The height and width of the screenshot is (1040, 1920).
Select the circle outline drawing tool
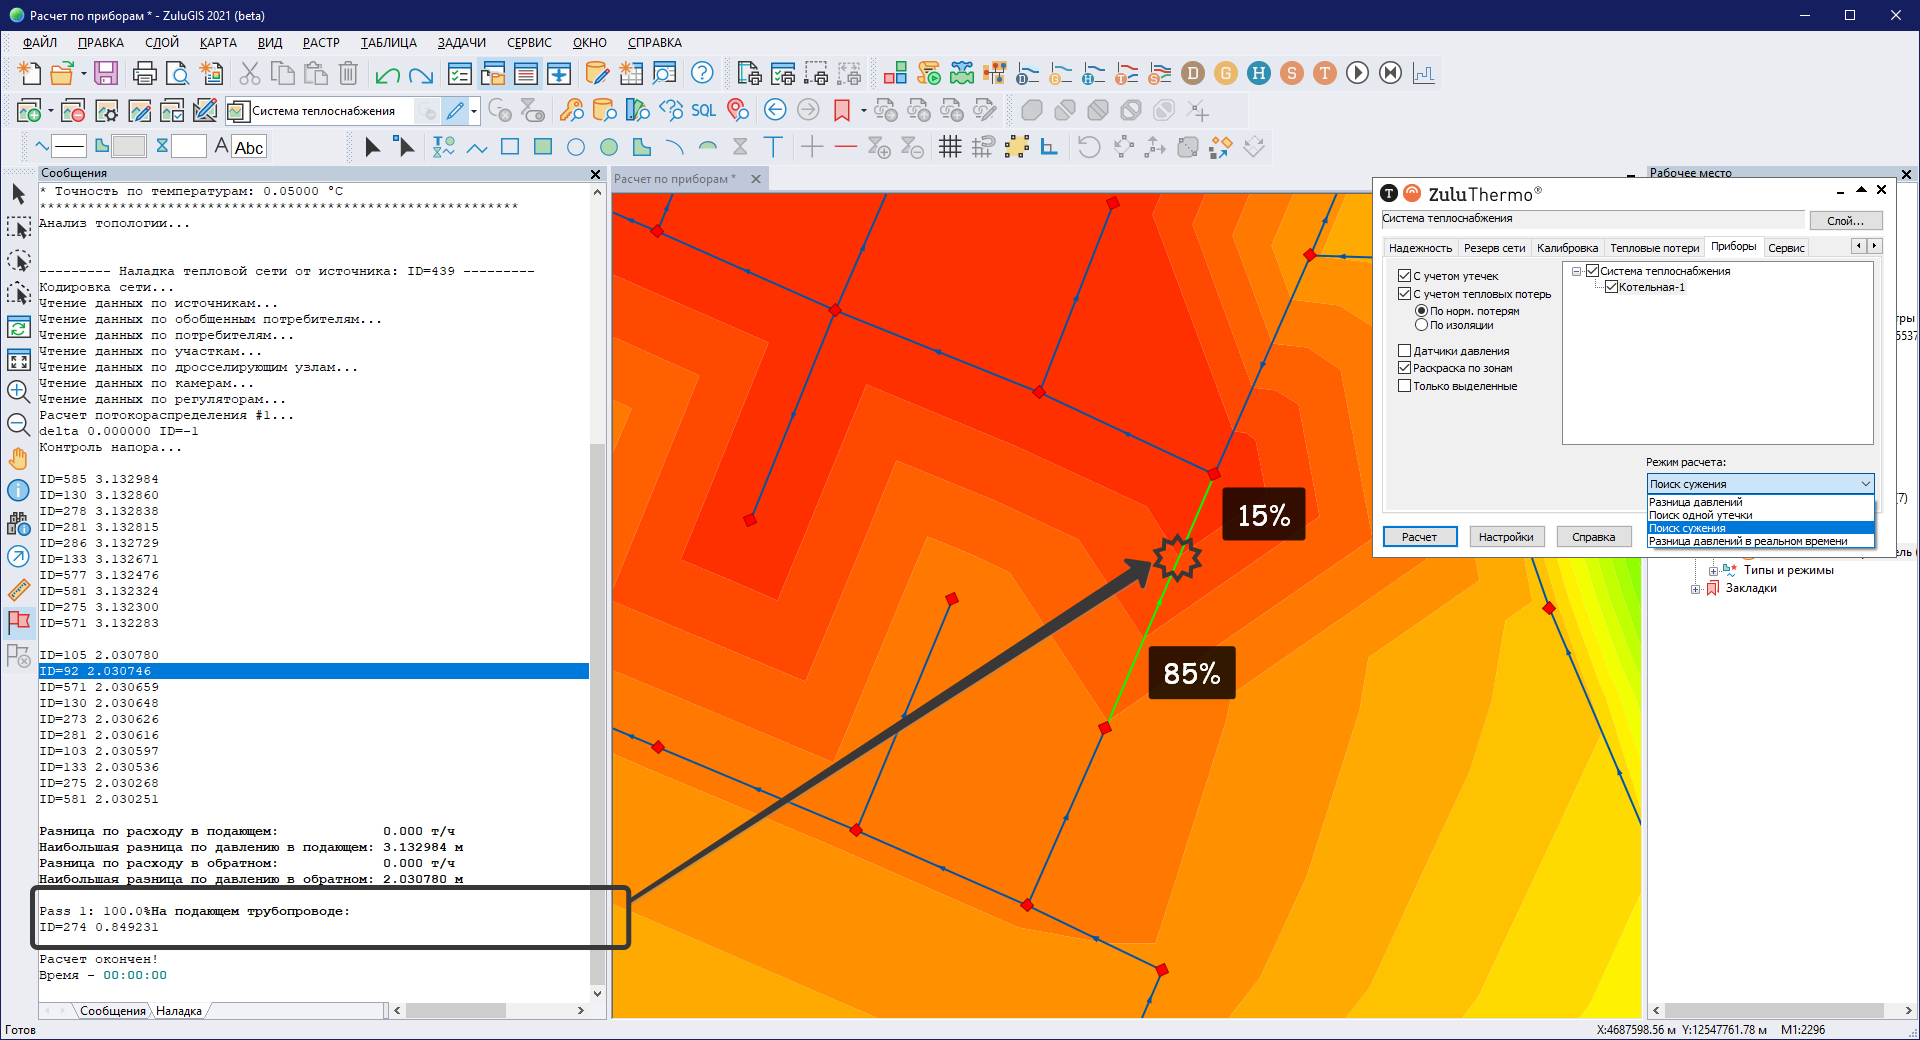576,147
